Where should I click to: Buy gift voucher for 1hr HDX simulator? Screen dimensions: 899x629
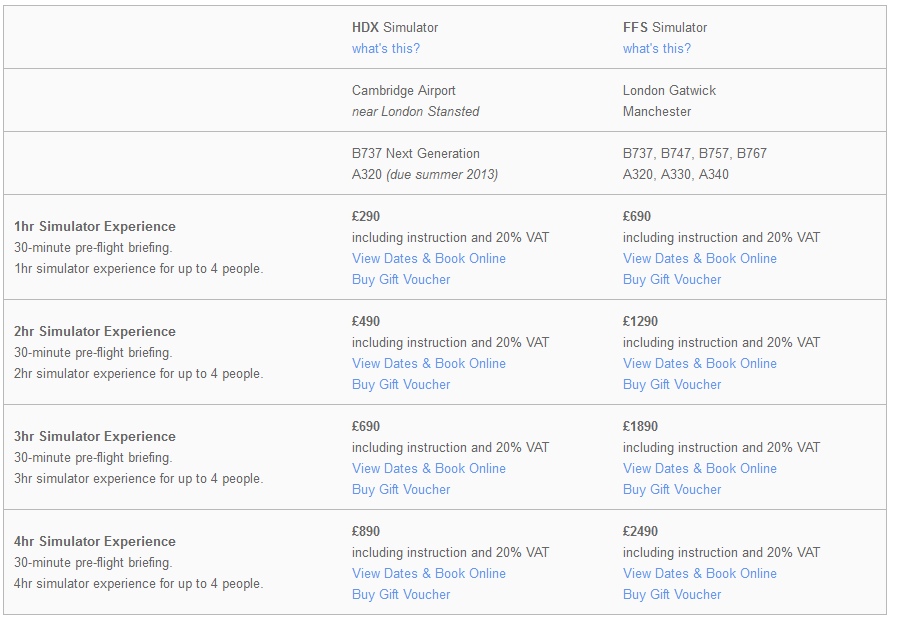[401, 279]
